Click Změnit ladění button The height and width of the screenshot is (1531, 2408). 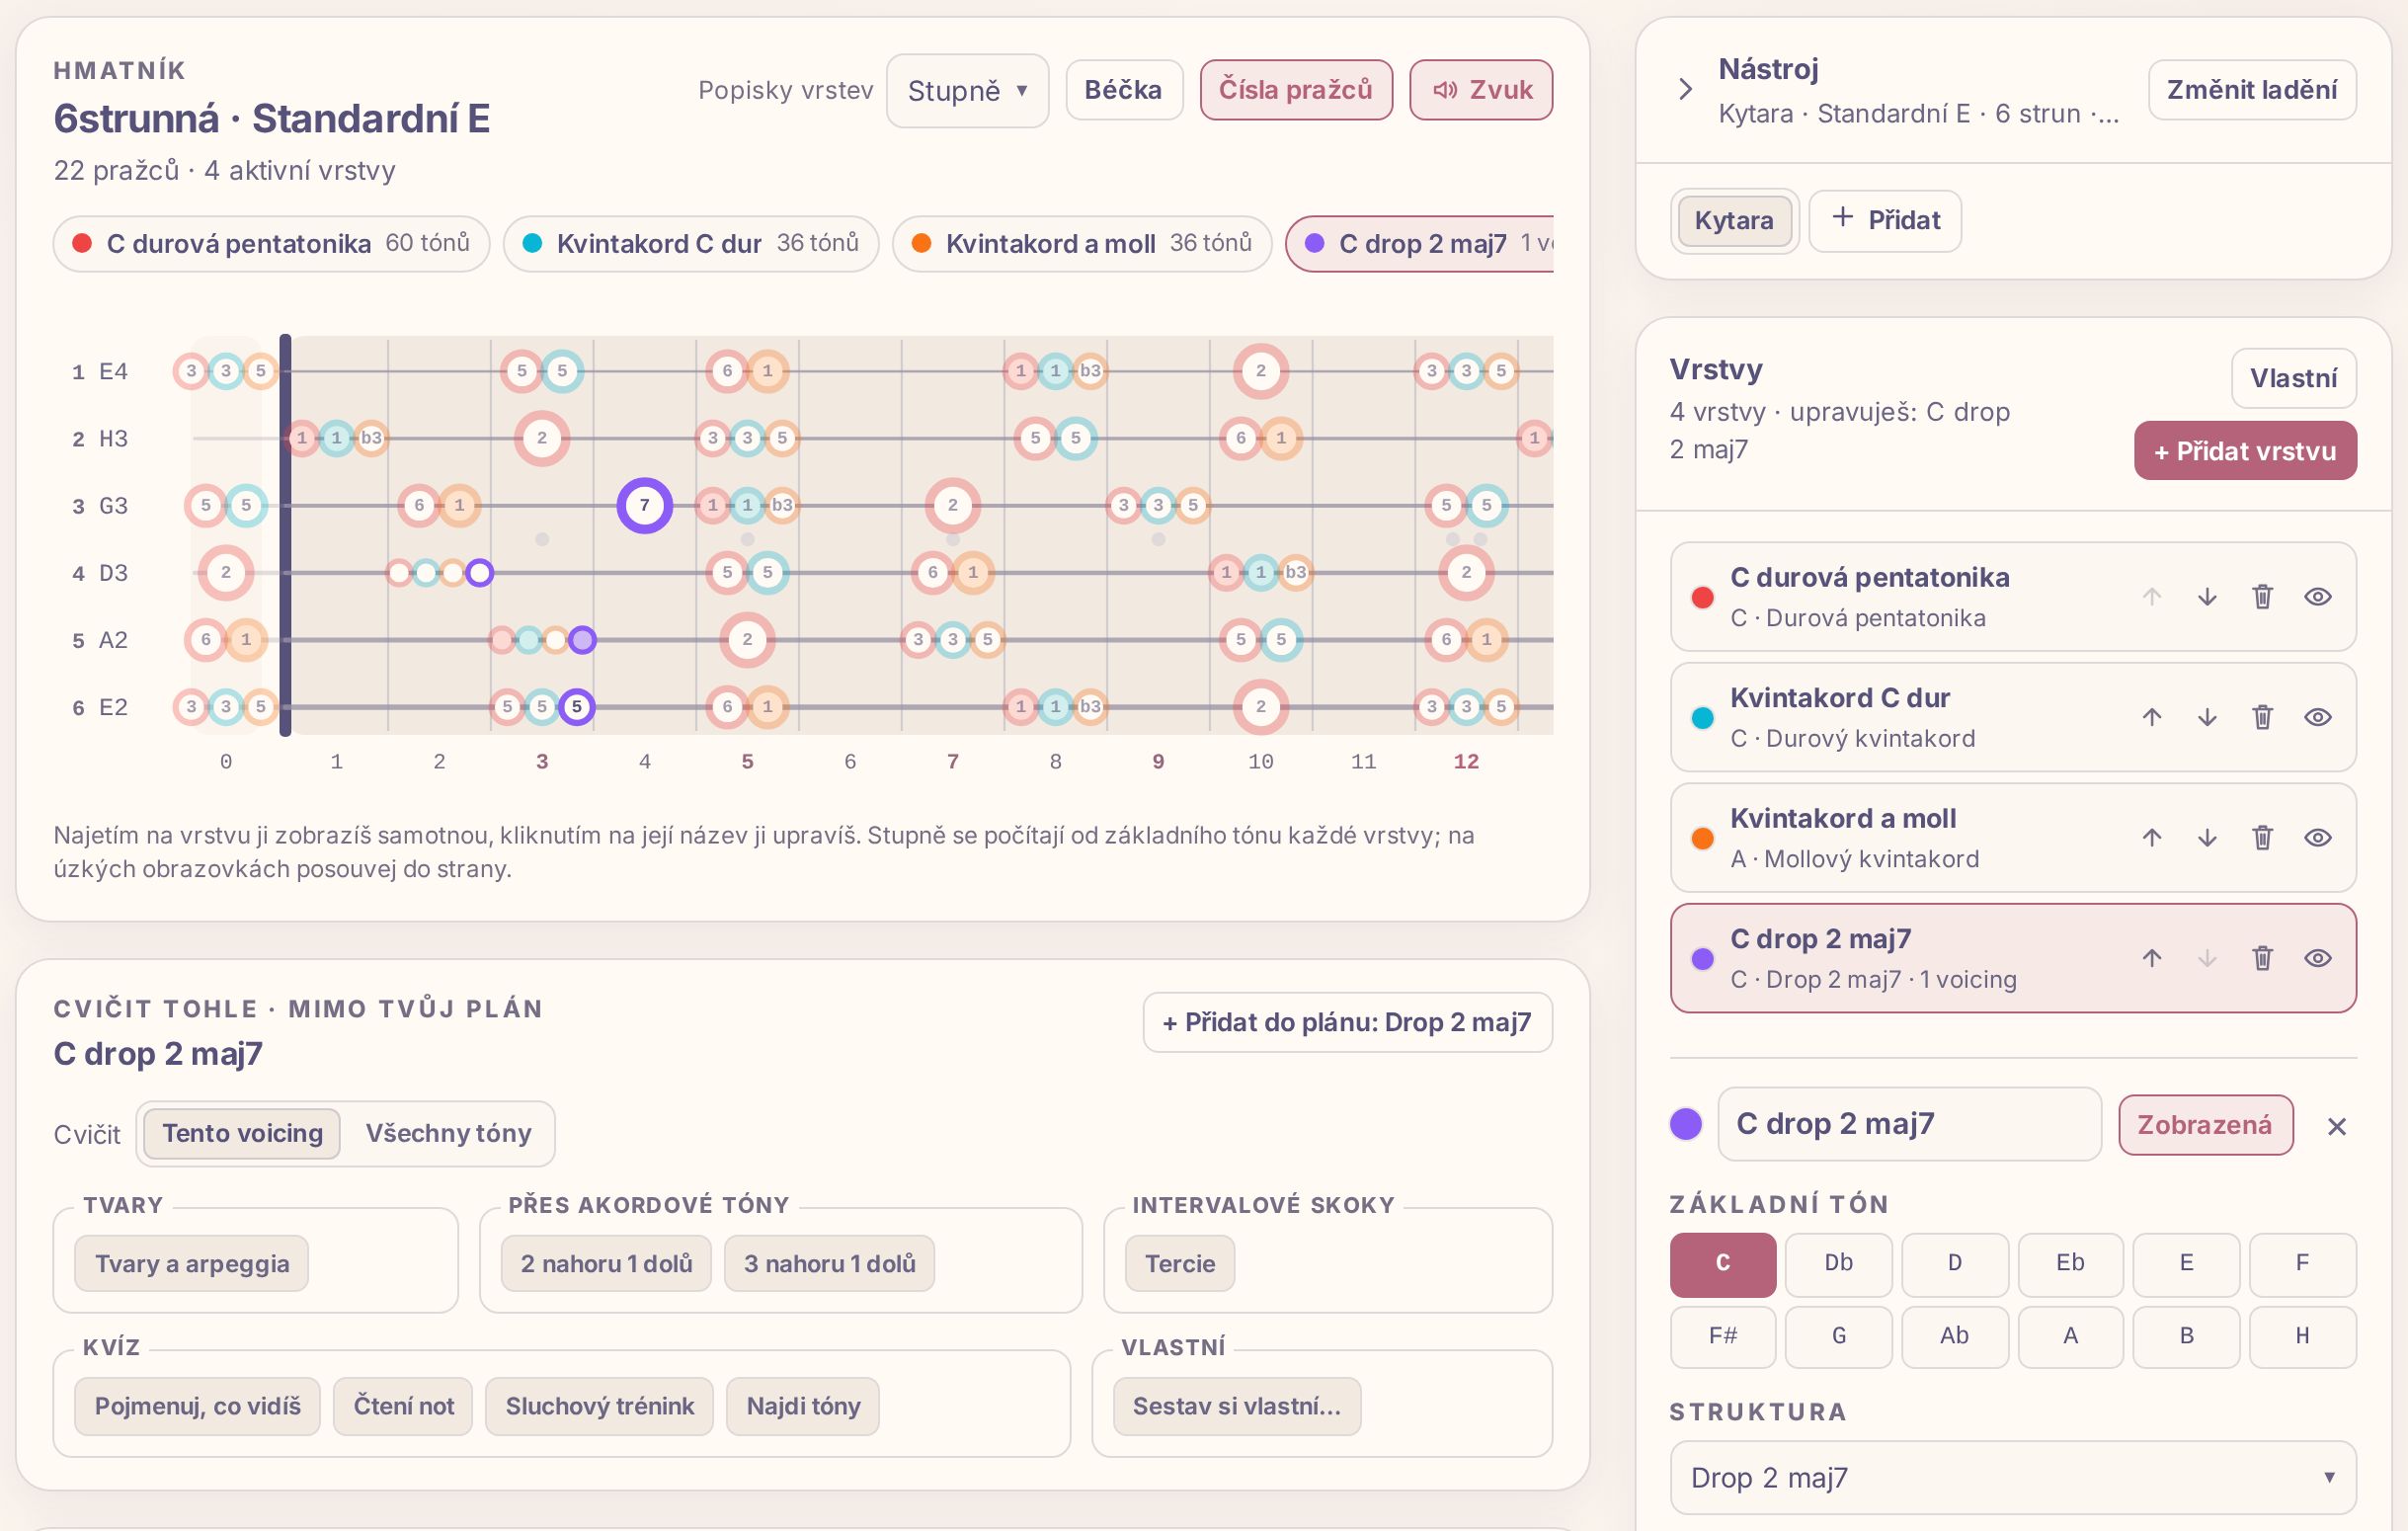(2251, 90)
